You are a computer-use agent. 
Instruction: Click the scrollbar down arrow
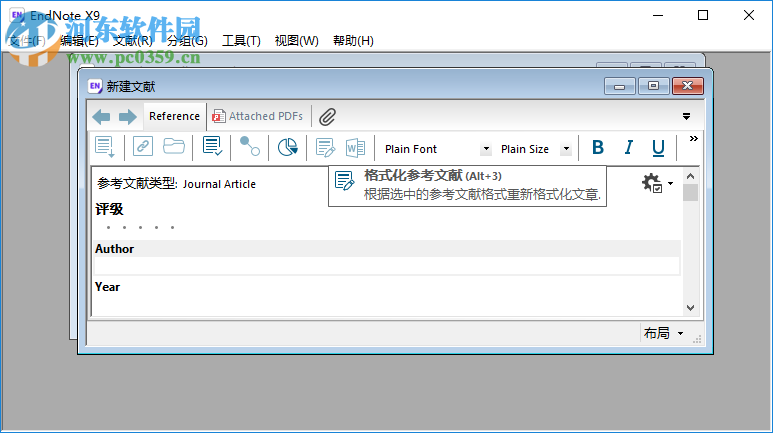[691, 308]
